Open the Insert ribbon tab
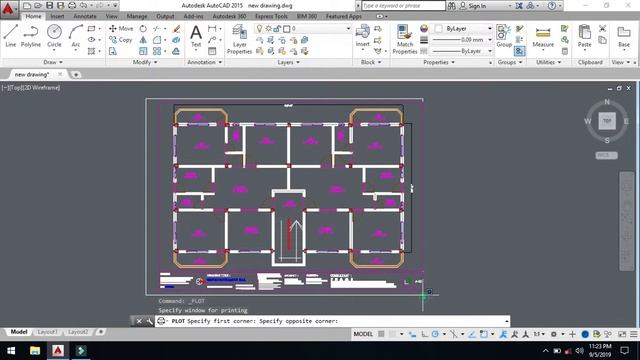640x360 pixels. click(57, 16)
